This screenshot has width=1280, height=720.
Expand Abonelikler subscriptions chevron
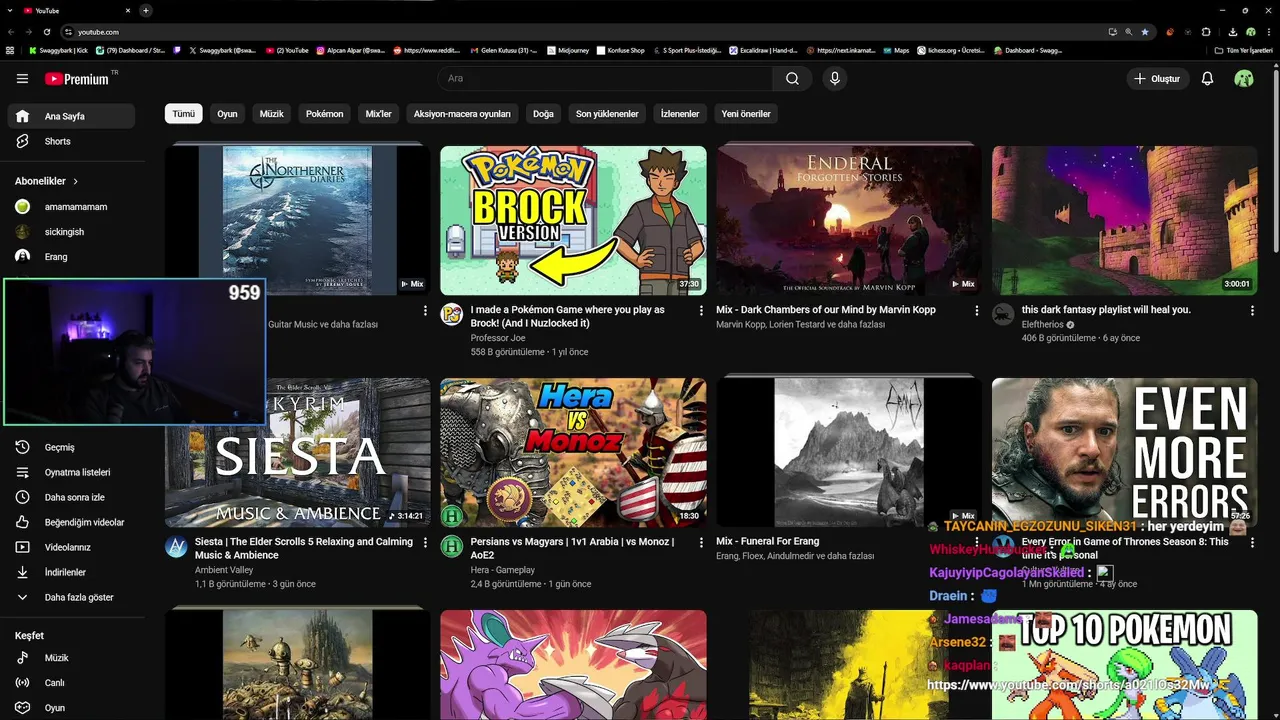[75, 181]
